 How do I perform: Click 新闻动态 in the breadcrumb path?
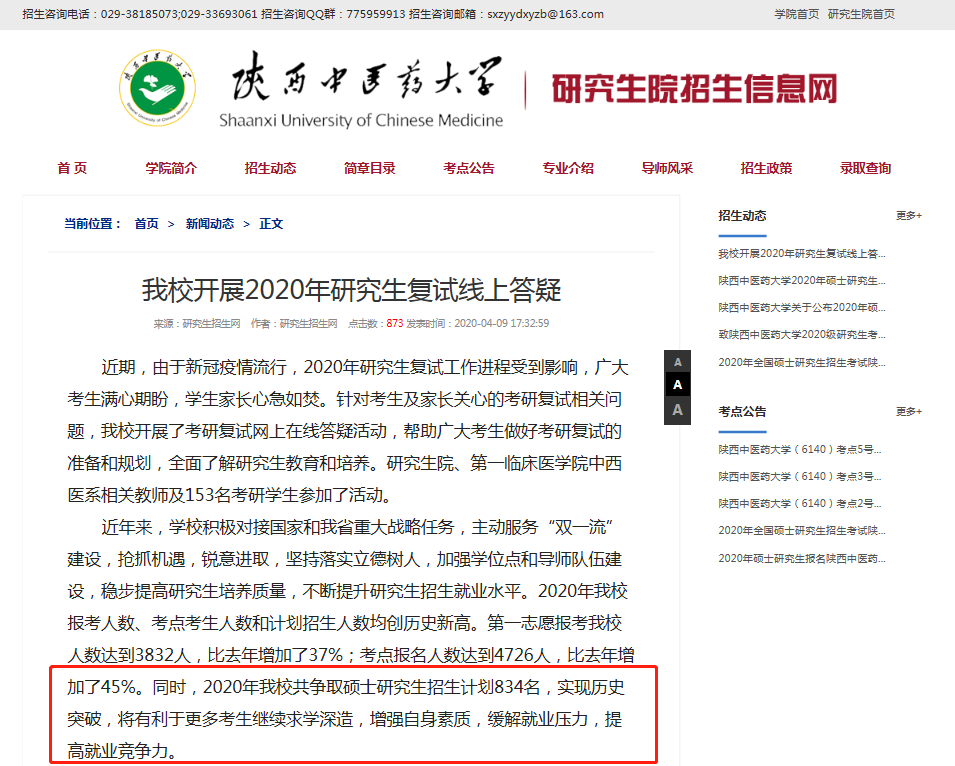coord(209,224)
